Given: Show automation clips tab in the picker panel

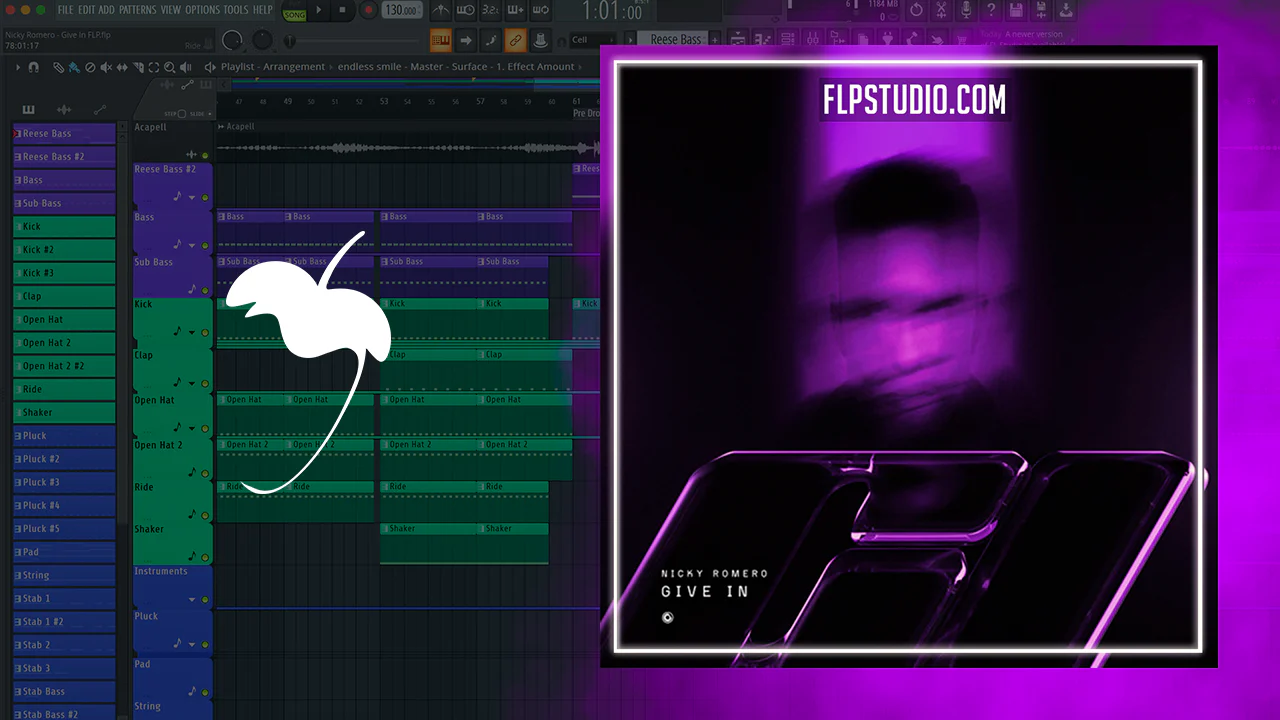Looking at the screenshot, I should point(100,109).
